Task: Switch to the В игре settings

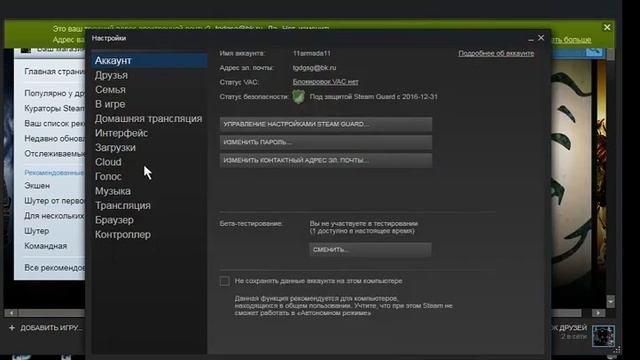Action: 110,104
